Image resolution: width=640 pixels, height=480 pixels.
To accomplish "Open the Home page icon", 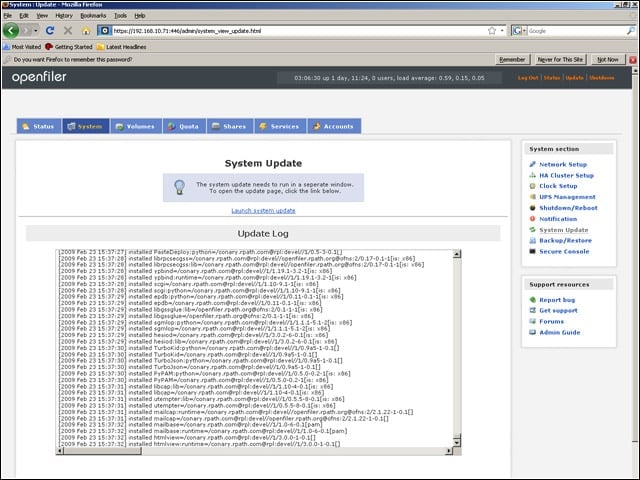I will click(x=86, y=31).
